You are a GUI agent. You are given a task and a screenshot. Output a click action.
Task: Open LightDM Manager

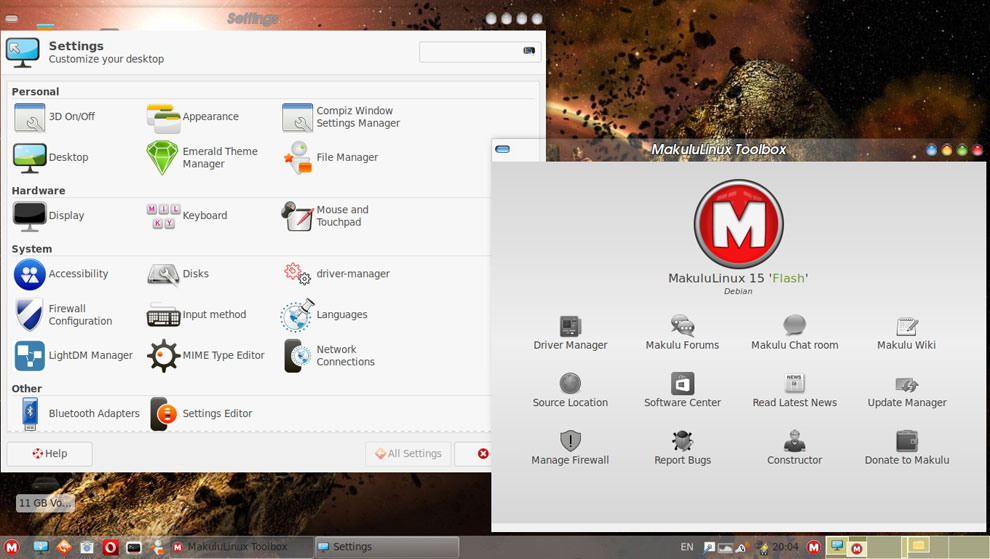[x=74, y=356]
